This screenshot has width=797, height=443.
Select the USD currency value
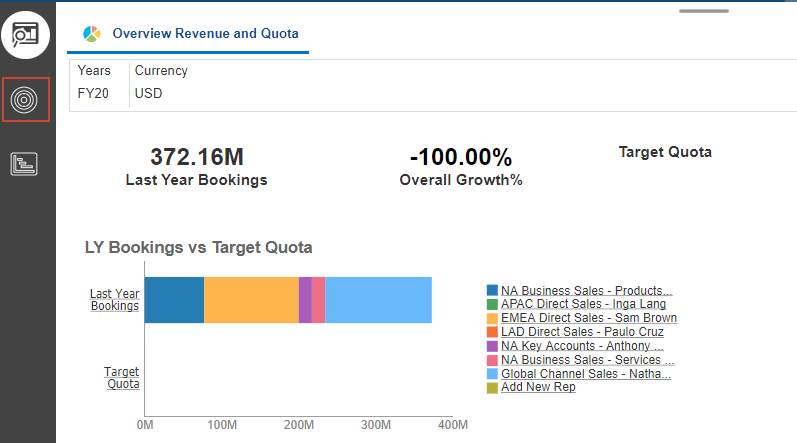coord(148,93)
